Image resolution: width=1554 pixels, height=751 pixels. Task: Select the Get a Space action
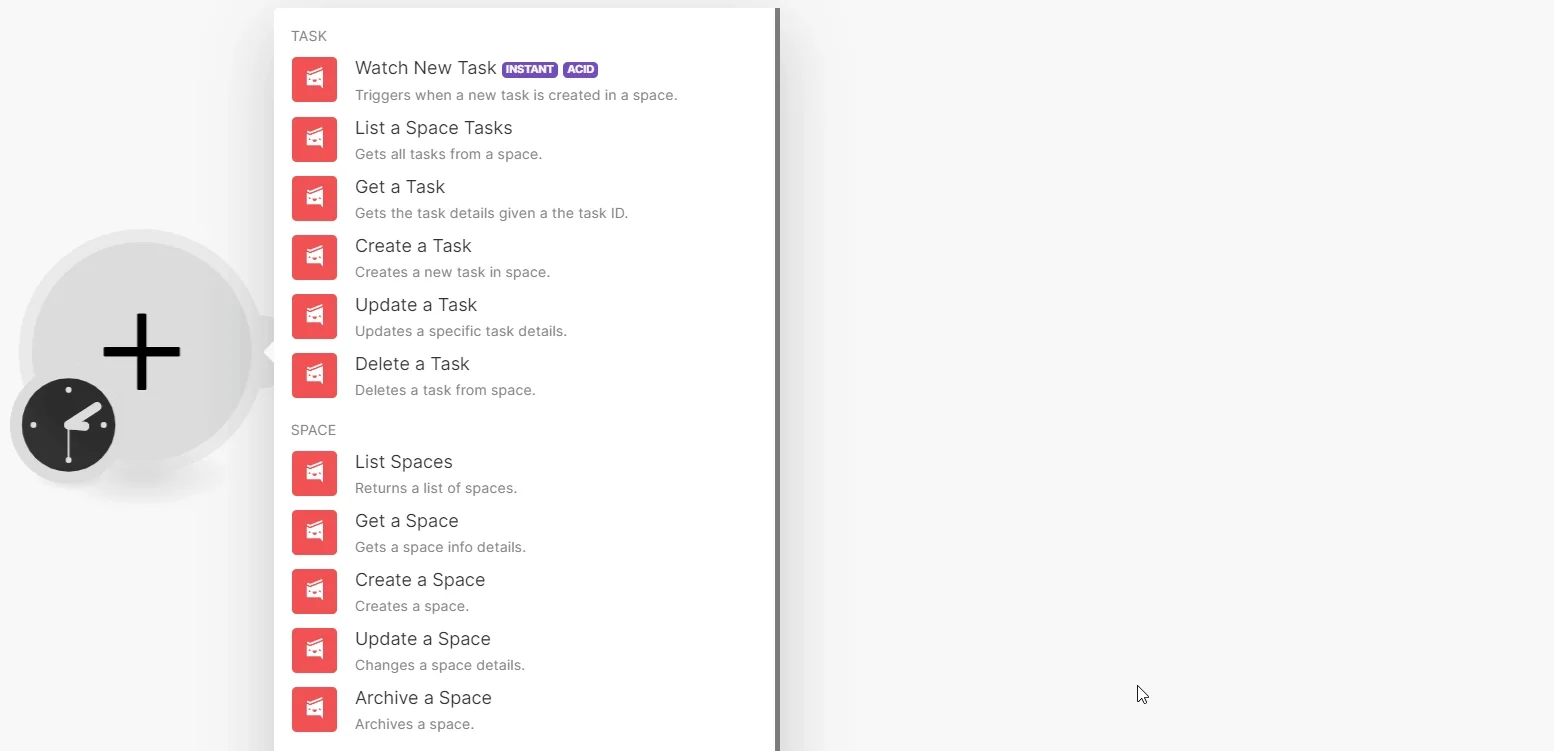[x=526, y=532]
